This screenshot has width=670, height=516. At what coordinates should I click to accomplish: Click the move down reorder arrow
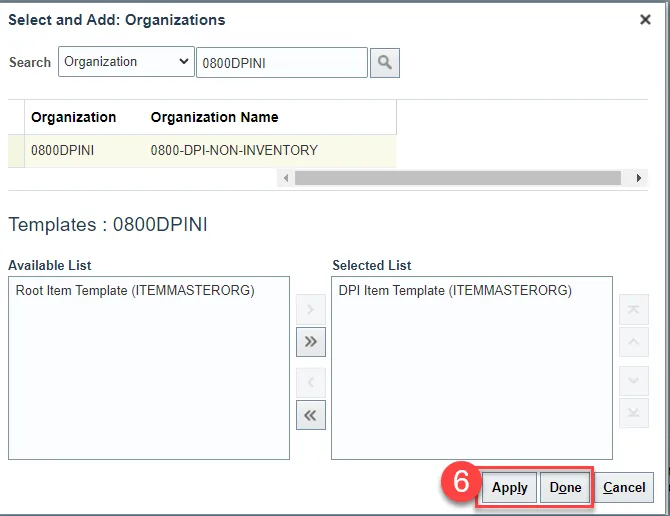click(x=633, y=380)
